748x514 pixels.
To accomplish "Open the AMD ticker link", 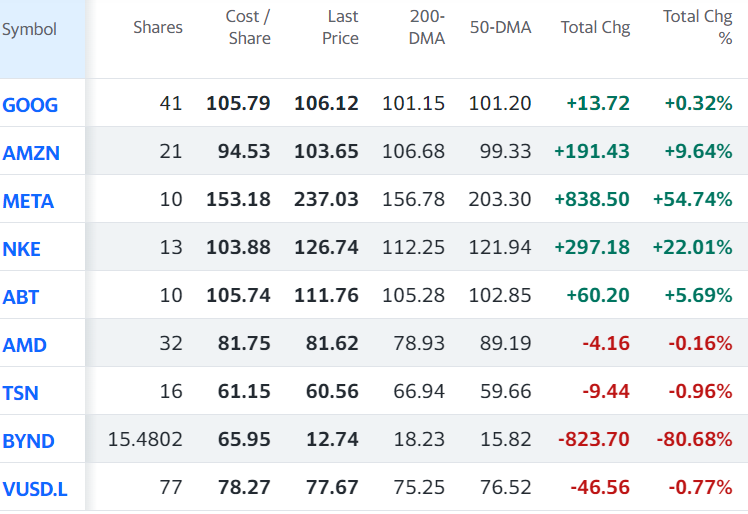I will [24, 345].
